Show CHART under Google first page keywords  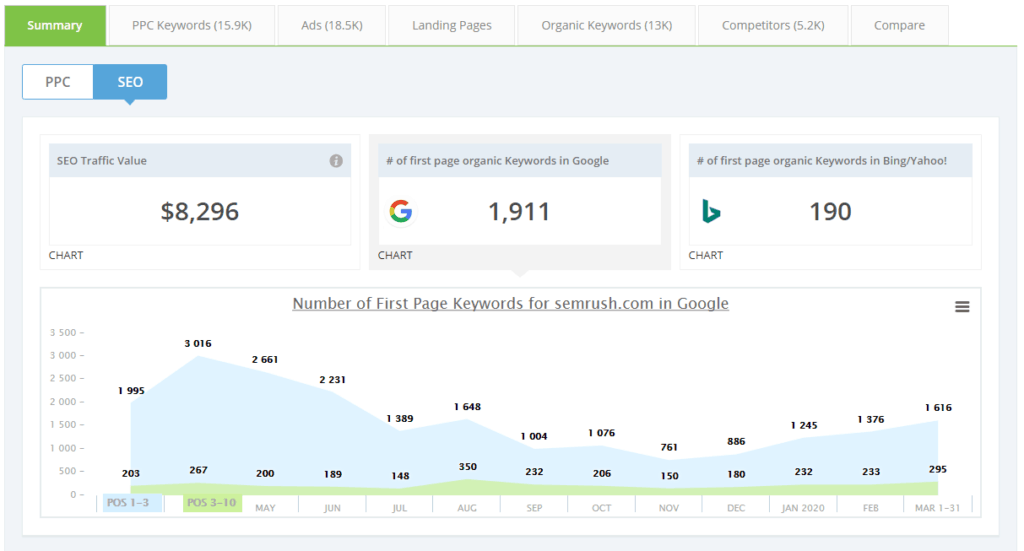tap(395, 255)
